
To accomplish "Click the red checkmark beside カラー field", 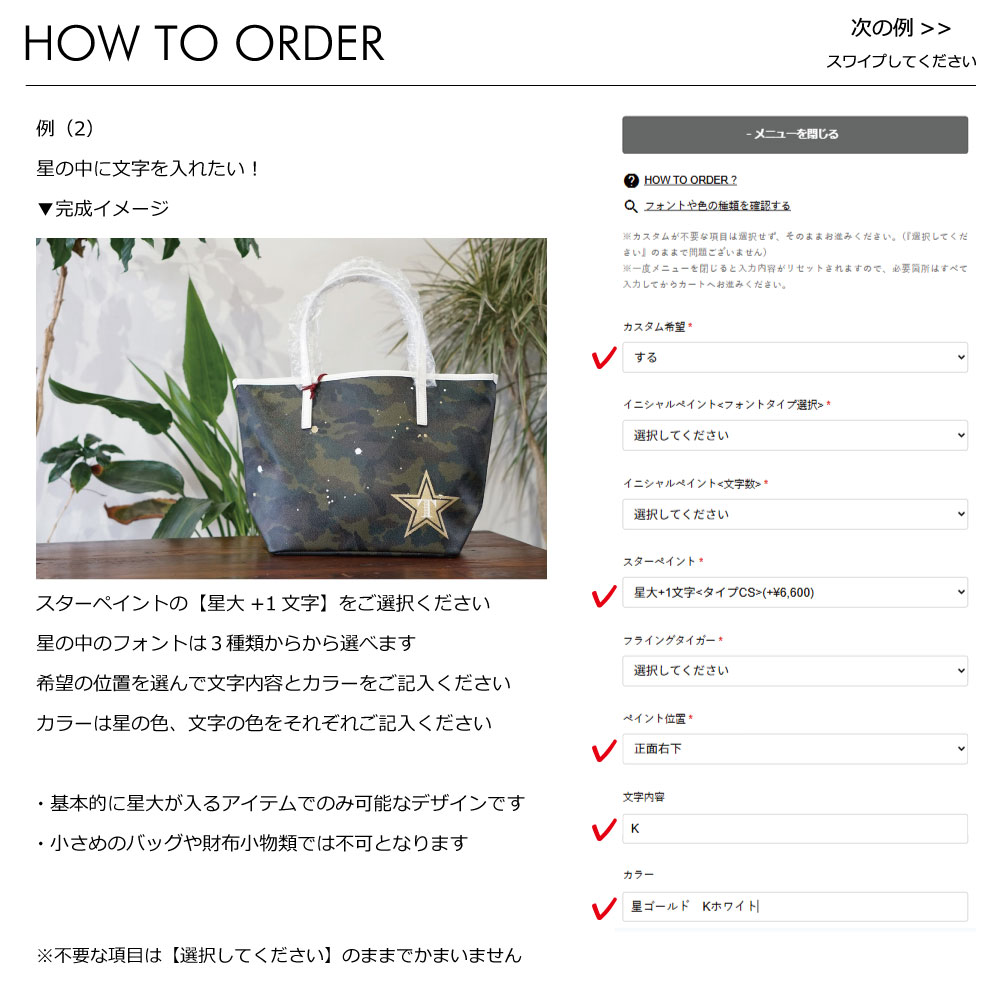I will tap(604, 908).
